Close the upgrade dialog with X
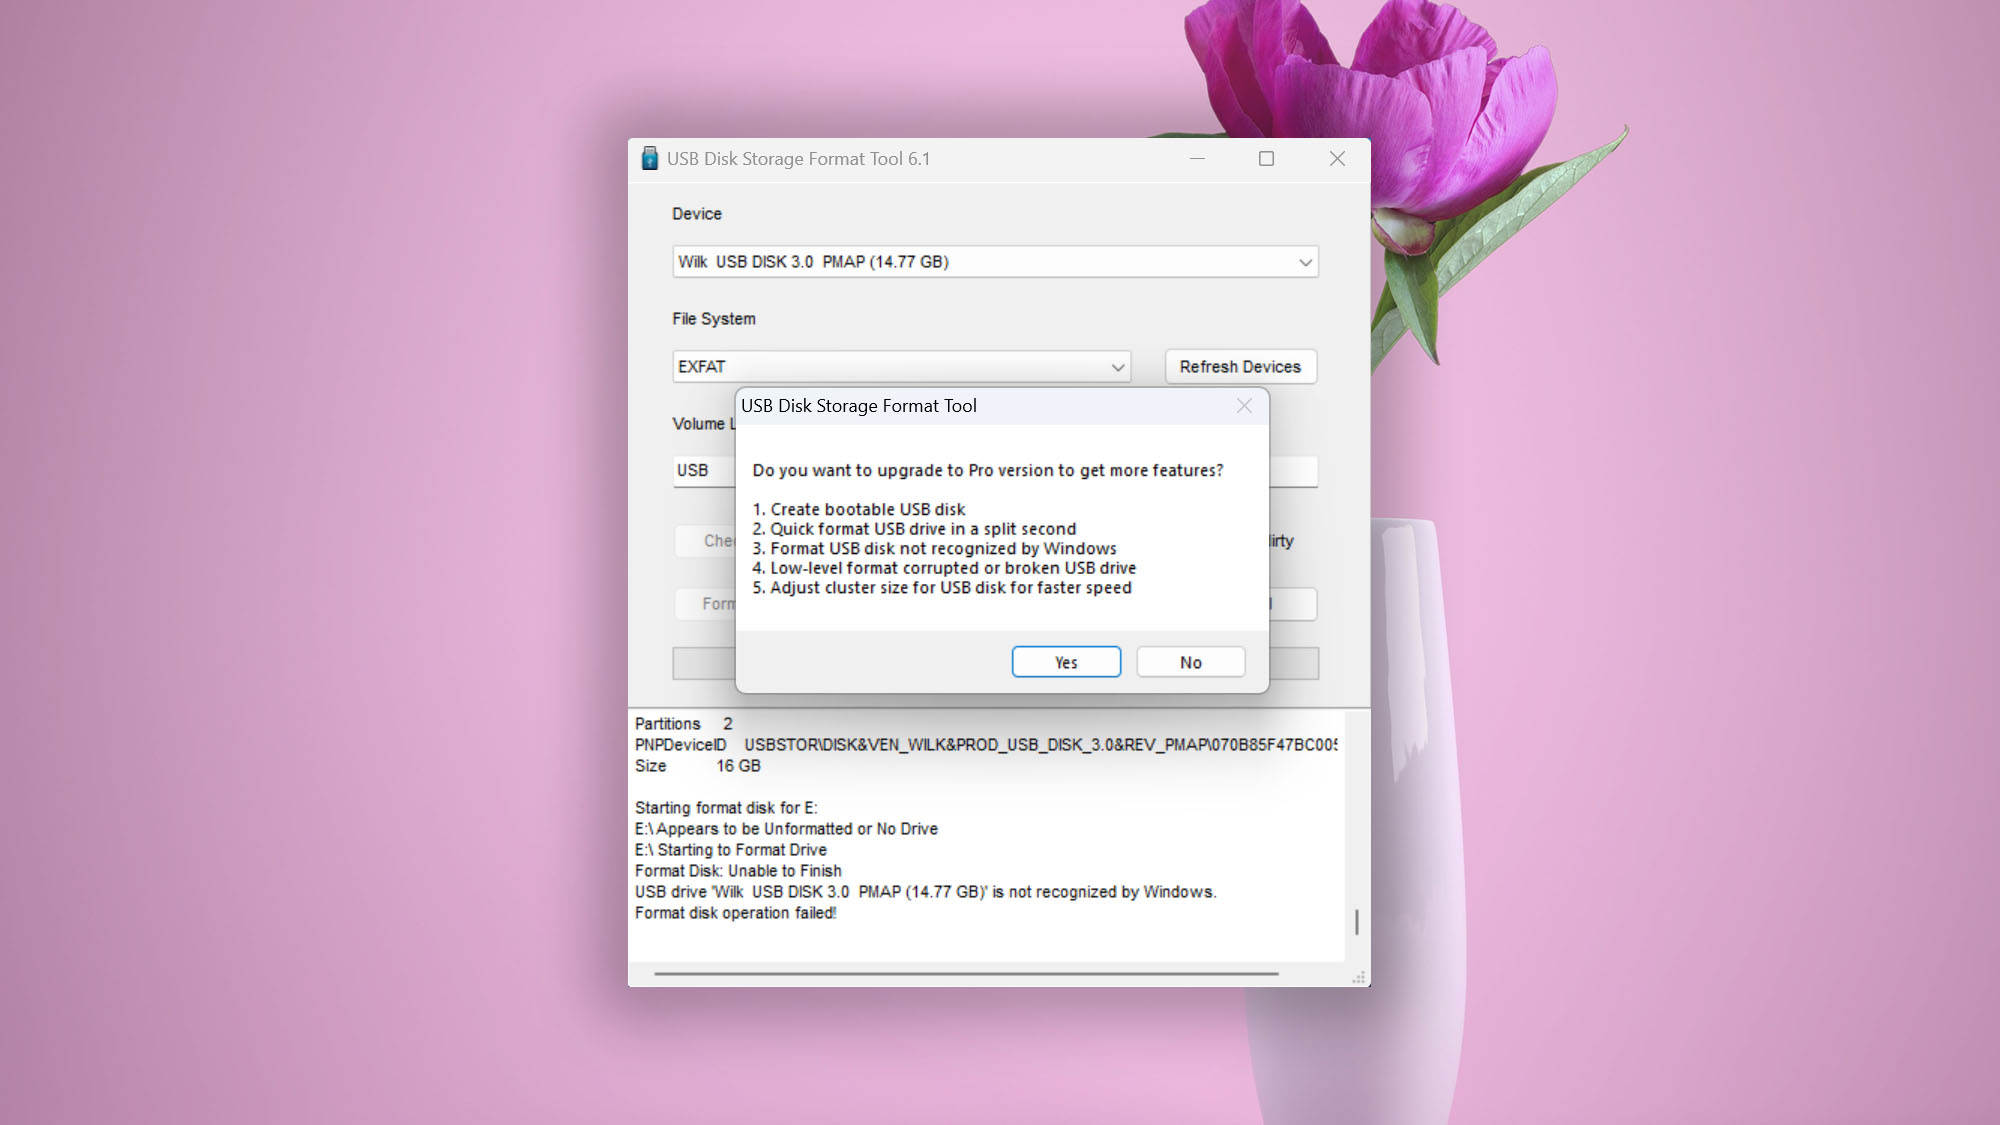Image resolution: width=2000 pixels, height=1125 pixels. click(x=1244, y=406)
